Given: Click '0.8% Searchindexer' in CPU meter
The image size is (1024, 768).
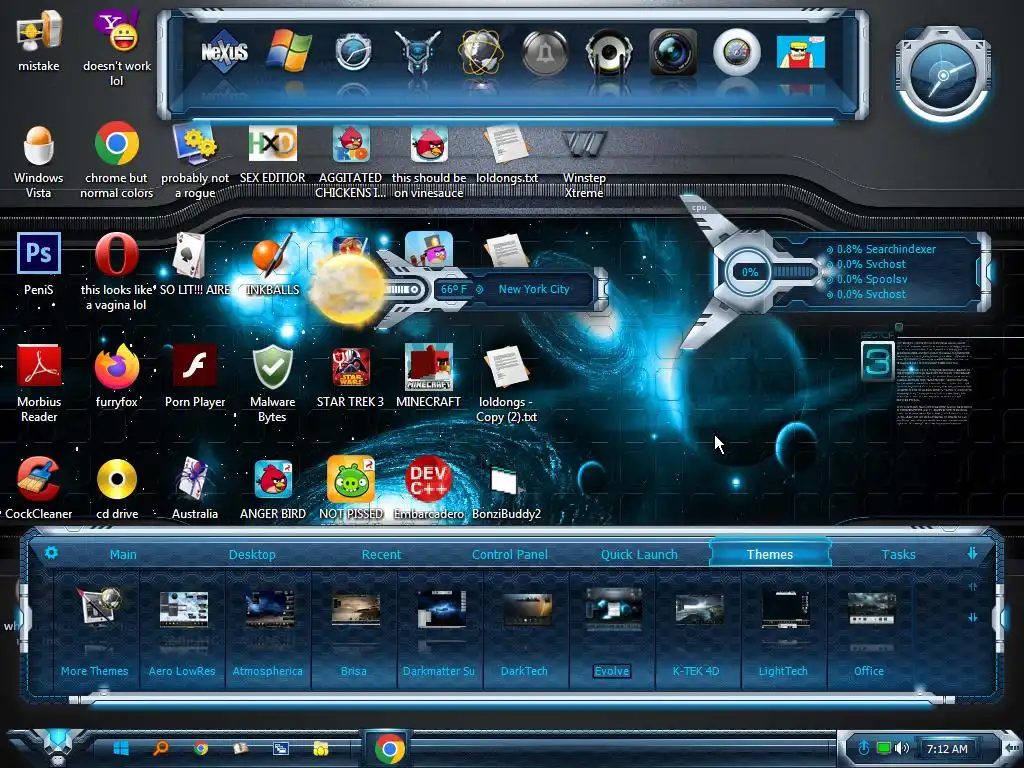Looking at the screenshot, I should [886, 249].
